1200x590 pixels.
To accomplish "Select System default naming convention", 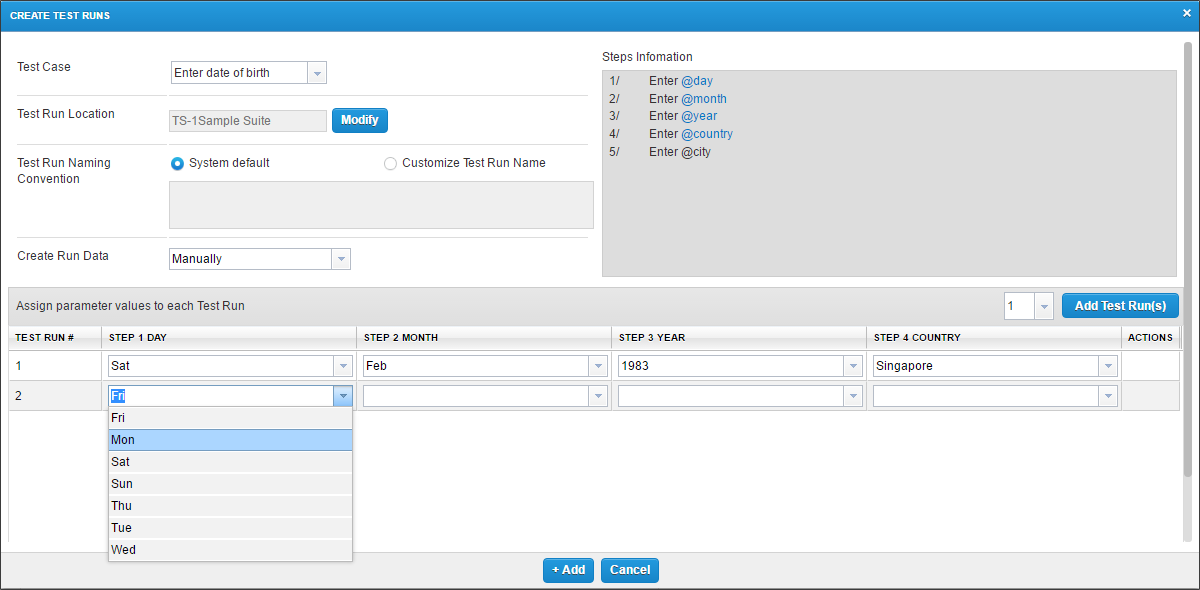I will 178,163.
